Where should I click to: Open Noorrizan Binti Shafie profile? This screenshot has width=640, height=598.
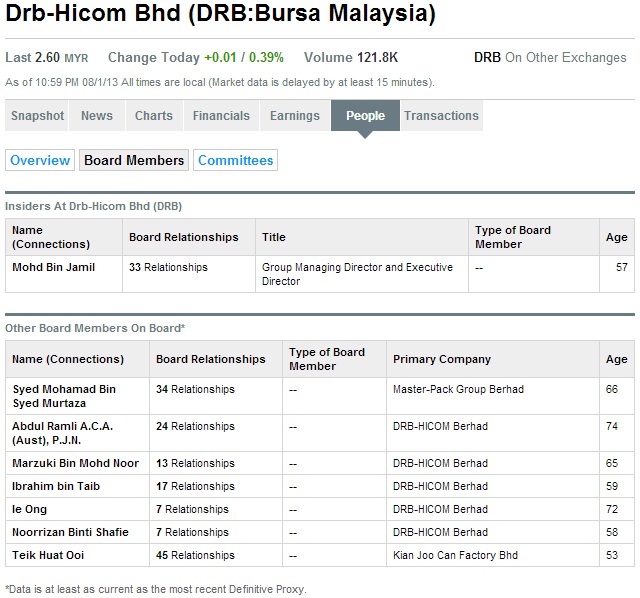70,532
